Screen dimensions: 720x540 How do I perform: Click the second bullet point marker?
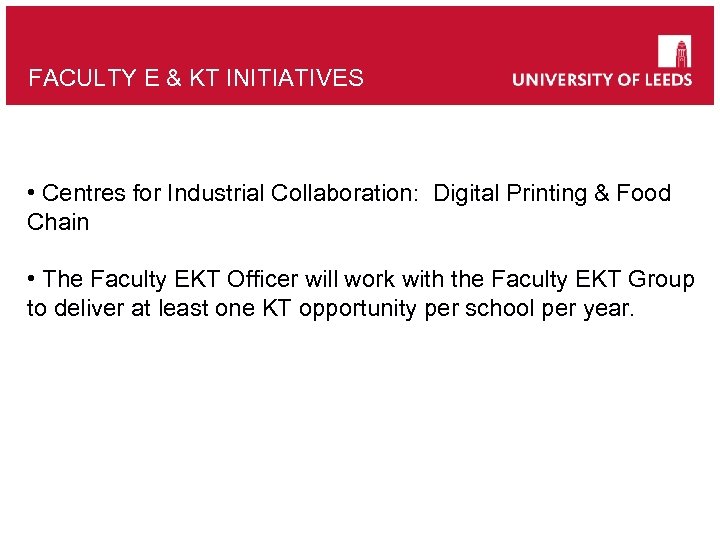pos(32,278)
